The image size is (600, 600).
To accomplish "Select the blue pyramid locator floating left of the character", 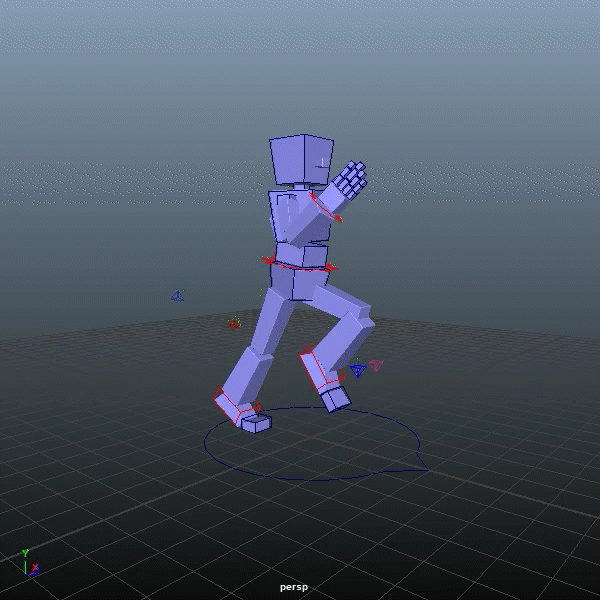I will 177,296.
